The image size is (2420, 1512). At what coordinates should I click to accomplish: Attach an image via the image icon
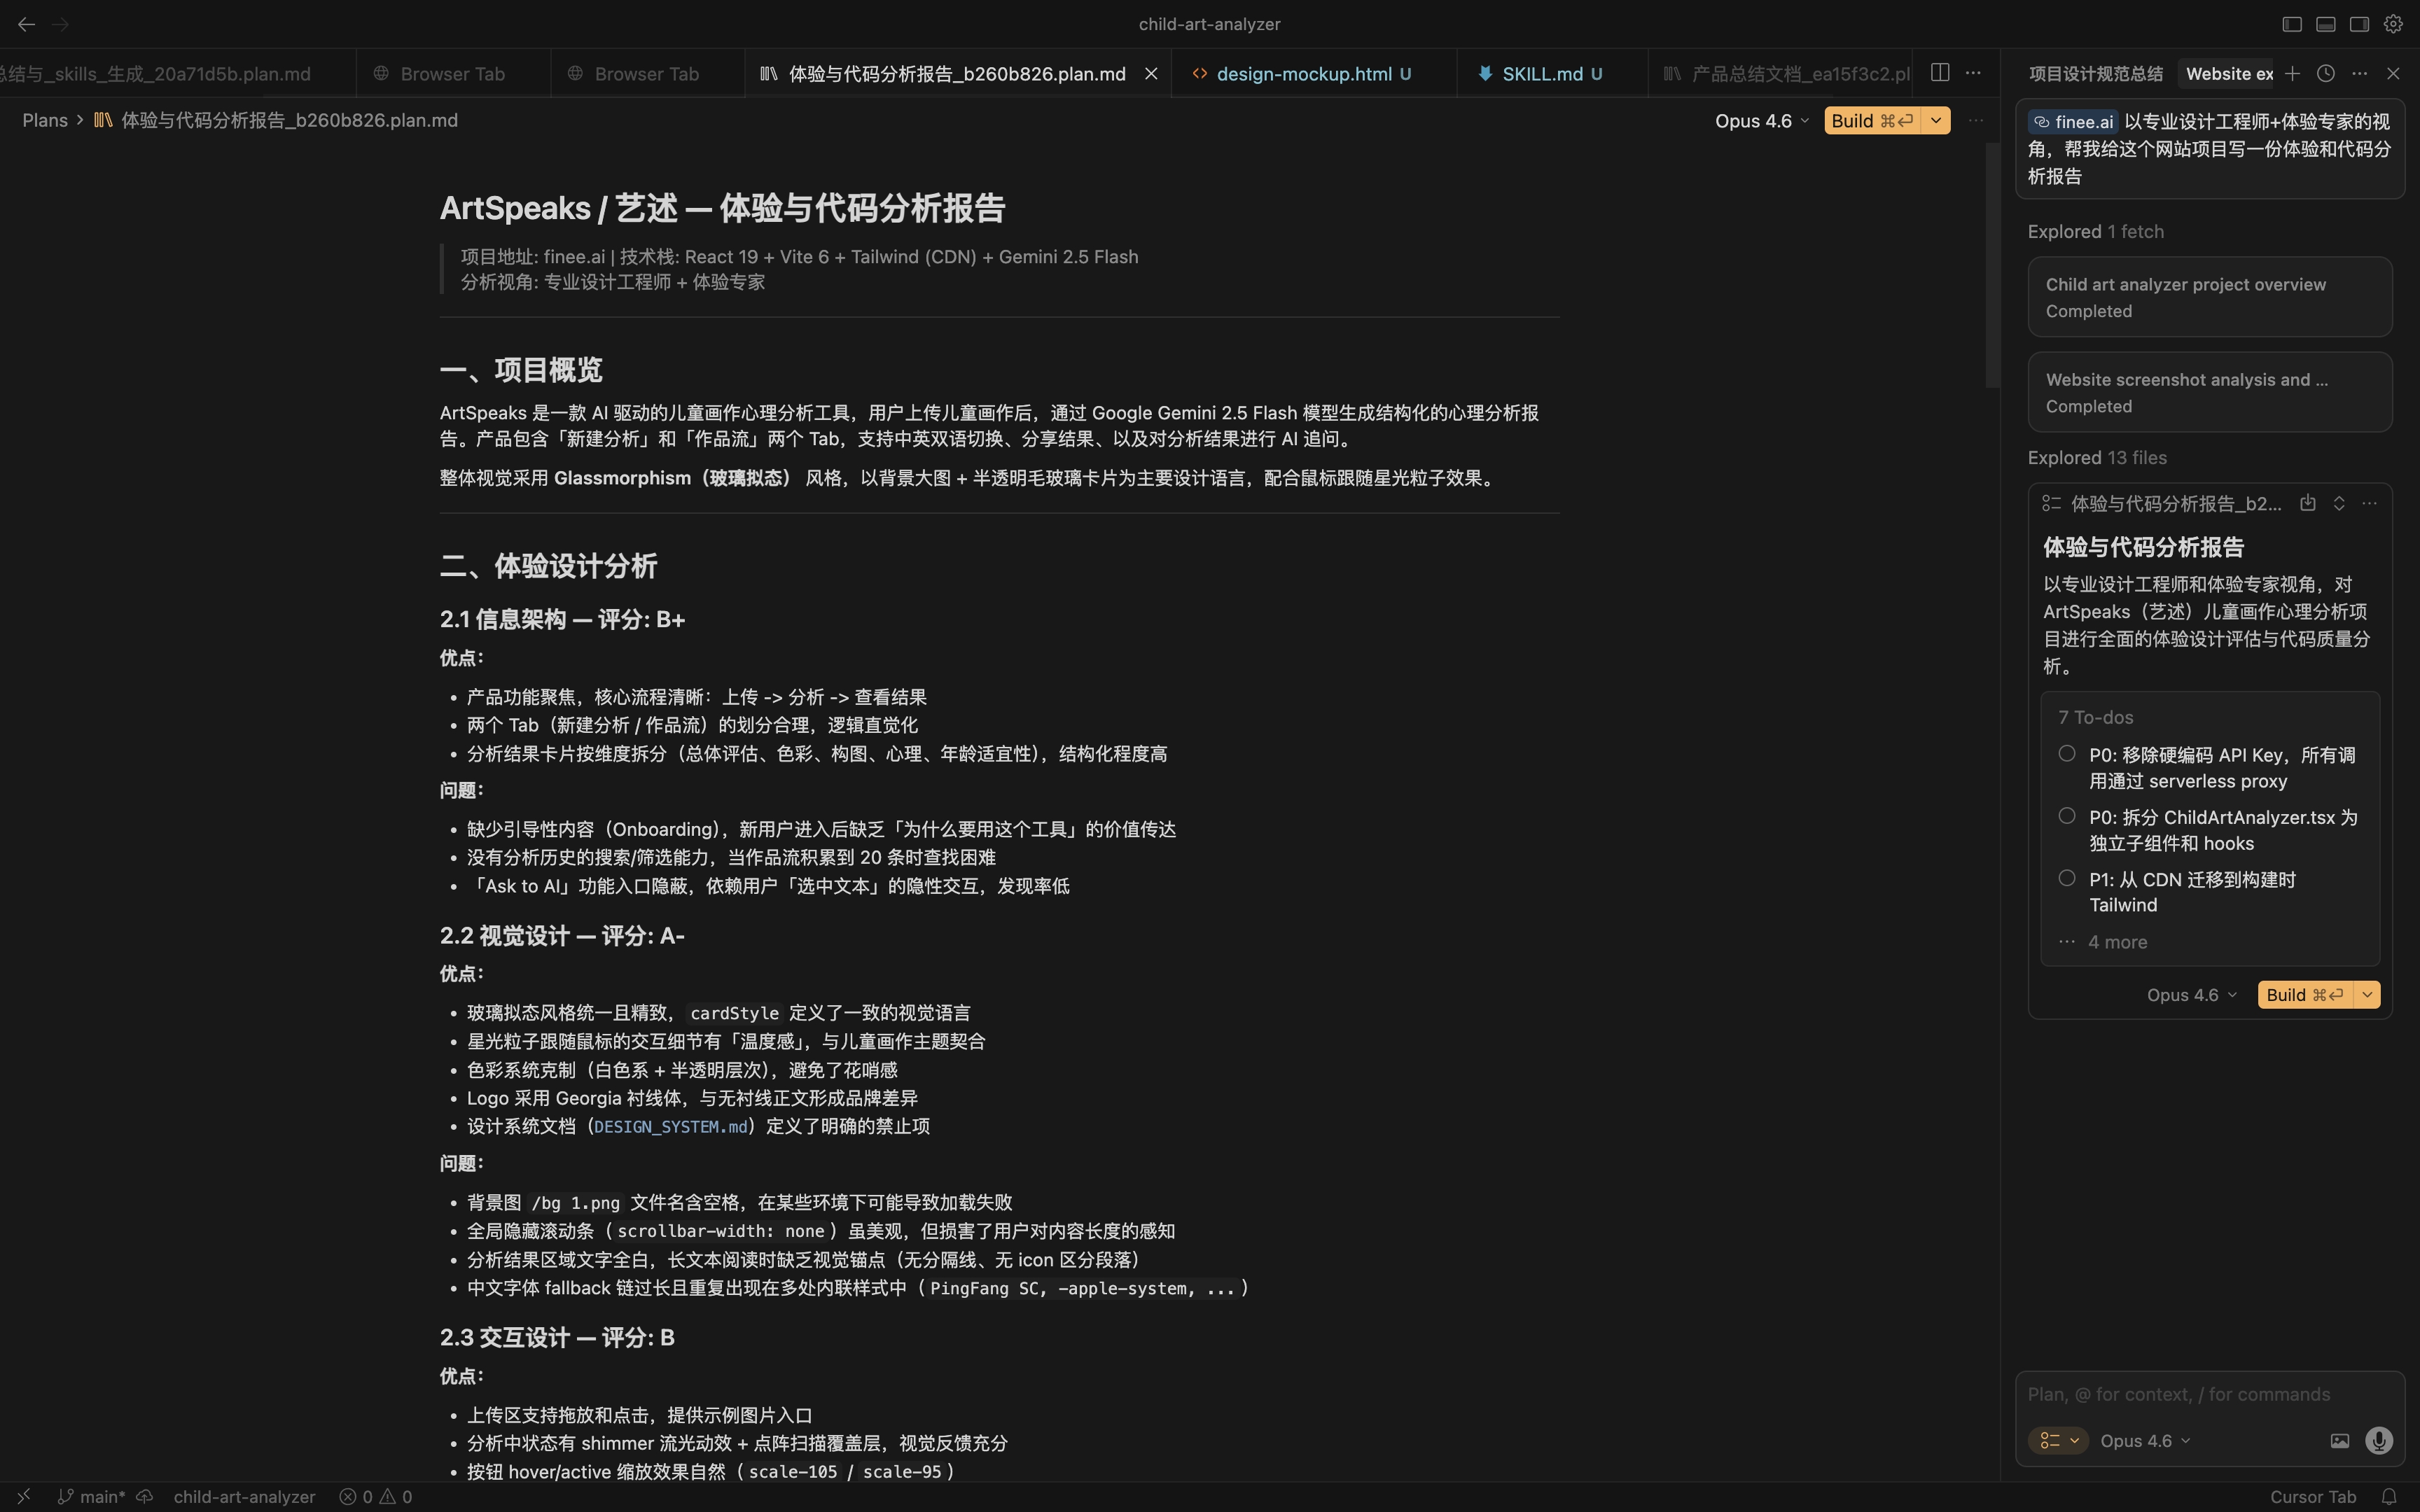click(x=2339, y=1440)
